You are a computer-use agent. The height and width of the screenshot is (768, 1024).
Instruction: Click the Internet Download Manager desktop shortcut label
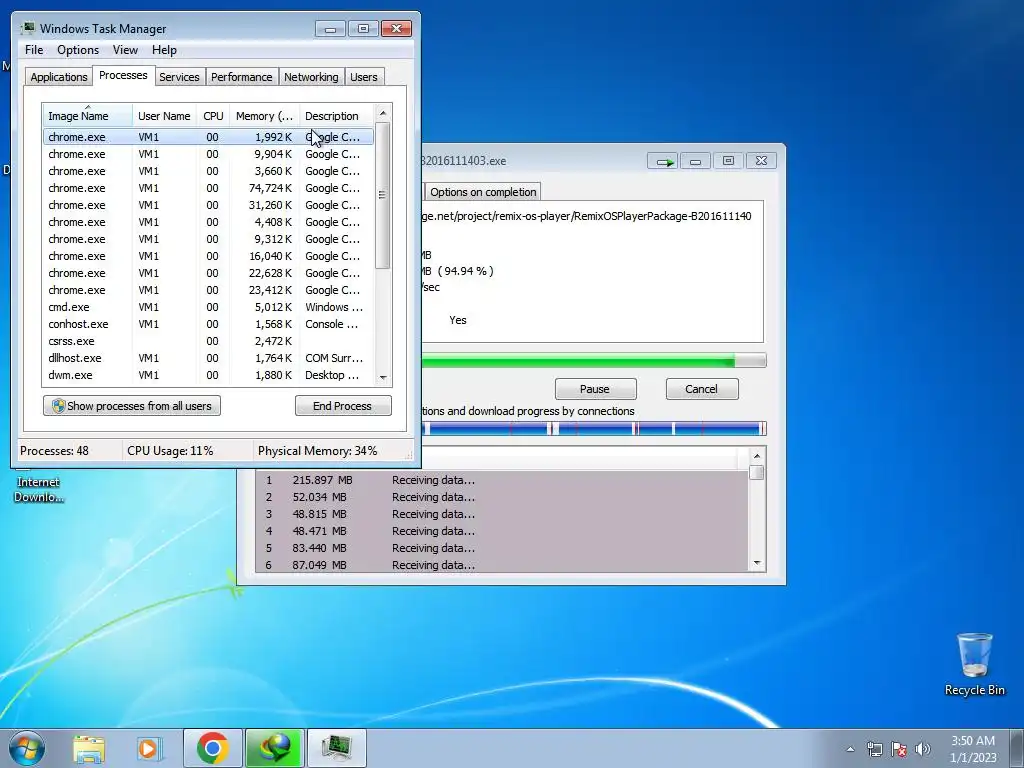click(x=39, y=489)
